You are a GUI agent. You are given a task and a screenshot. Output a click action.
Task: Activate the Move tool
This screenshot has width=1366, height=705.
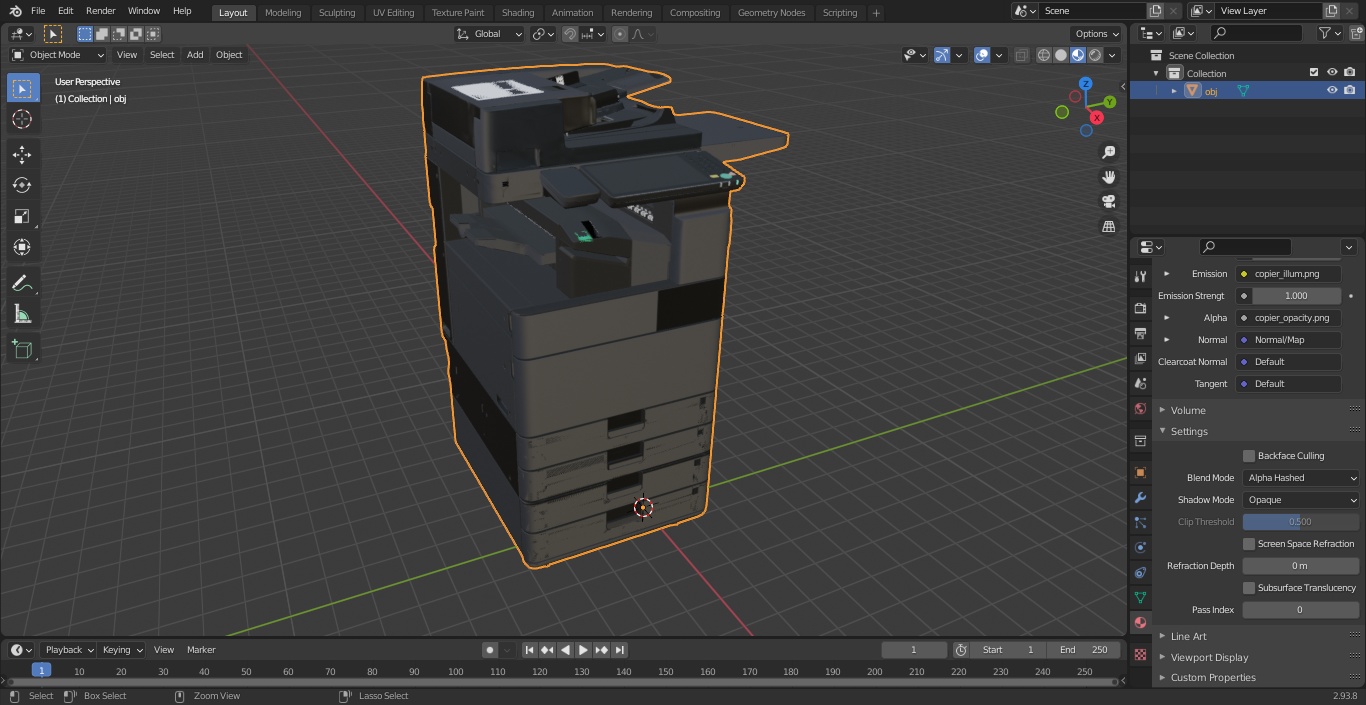coord(22,154)
